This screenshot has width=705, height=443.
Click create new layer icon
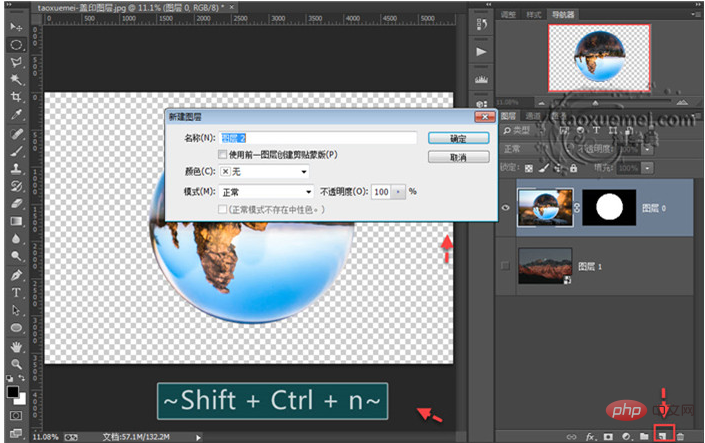pyautogui.click(x=662, y=436)
